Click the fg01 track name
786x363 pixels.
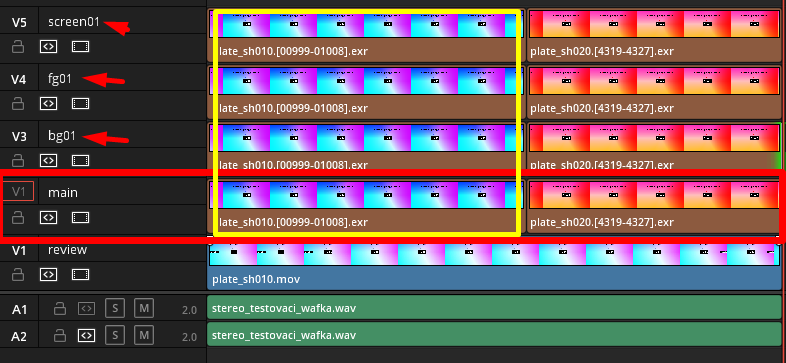point(60,79)
